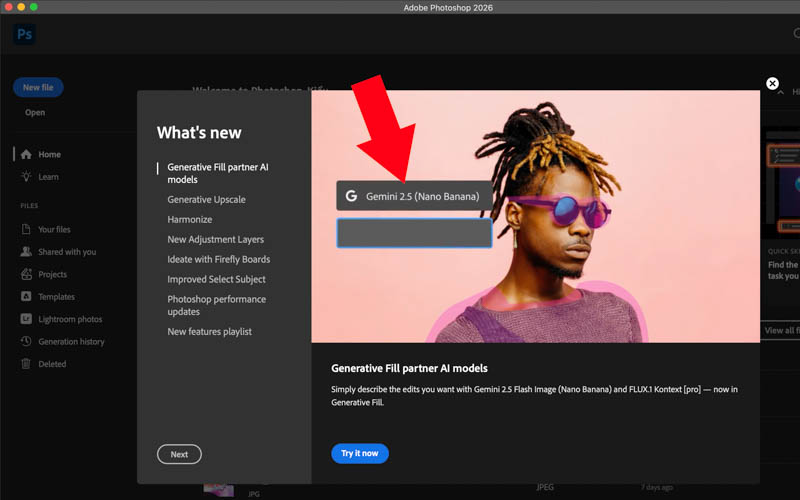This screenshot has height=500, width=800.
Task: Click the Your files document icon
Action: point(26,229)
